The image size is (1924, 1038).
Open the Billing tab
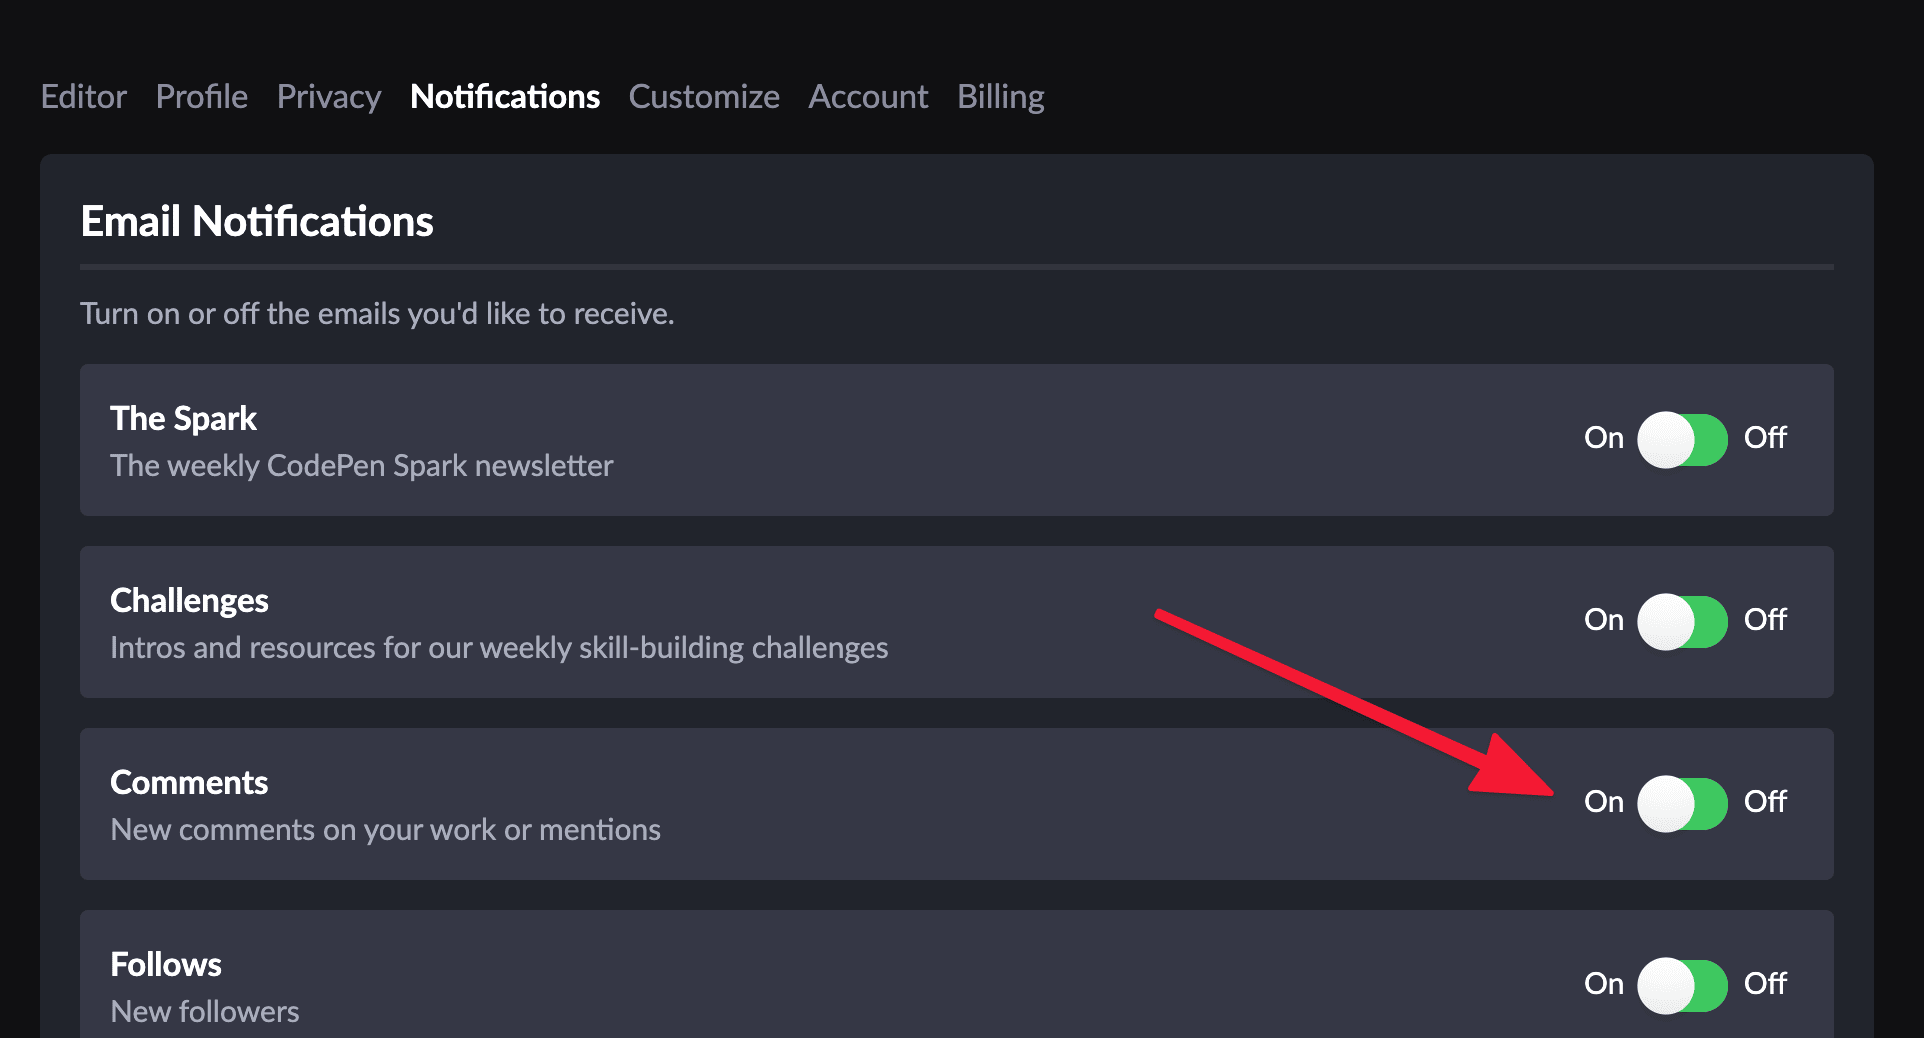1001,97
